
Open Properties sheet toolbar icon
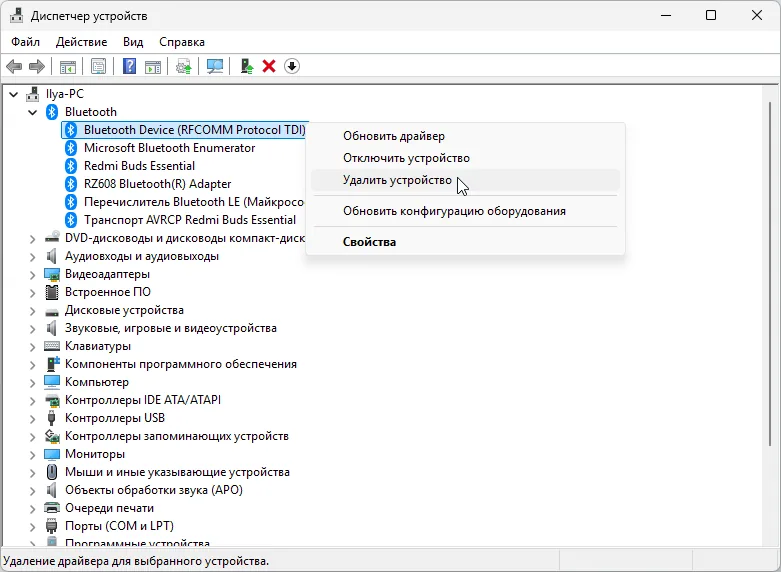99,66
